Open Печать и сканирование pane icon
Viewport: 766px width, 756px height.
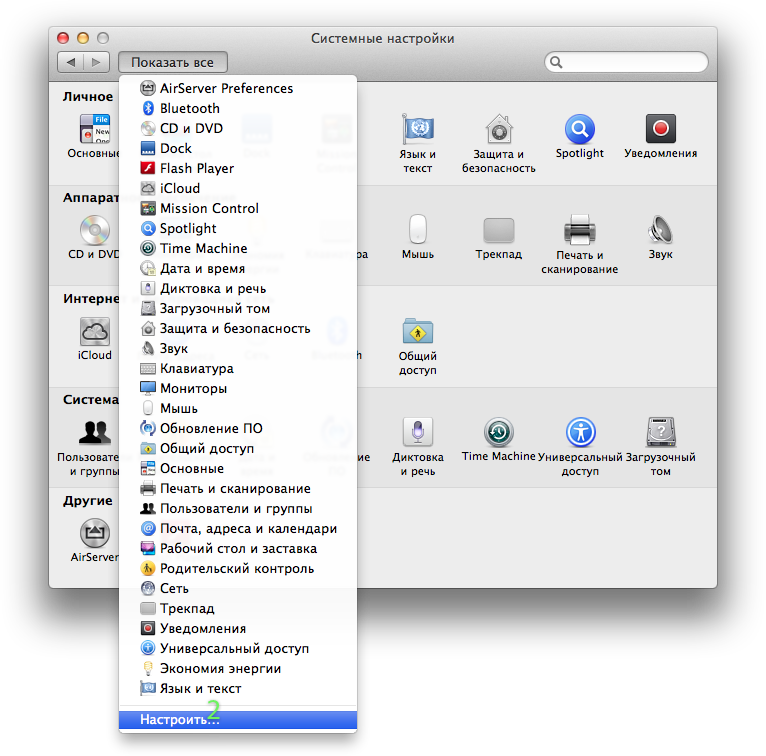580,230
